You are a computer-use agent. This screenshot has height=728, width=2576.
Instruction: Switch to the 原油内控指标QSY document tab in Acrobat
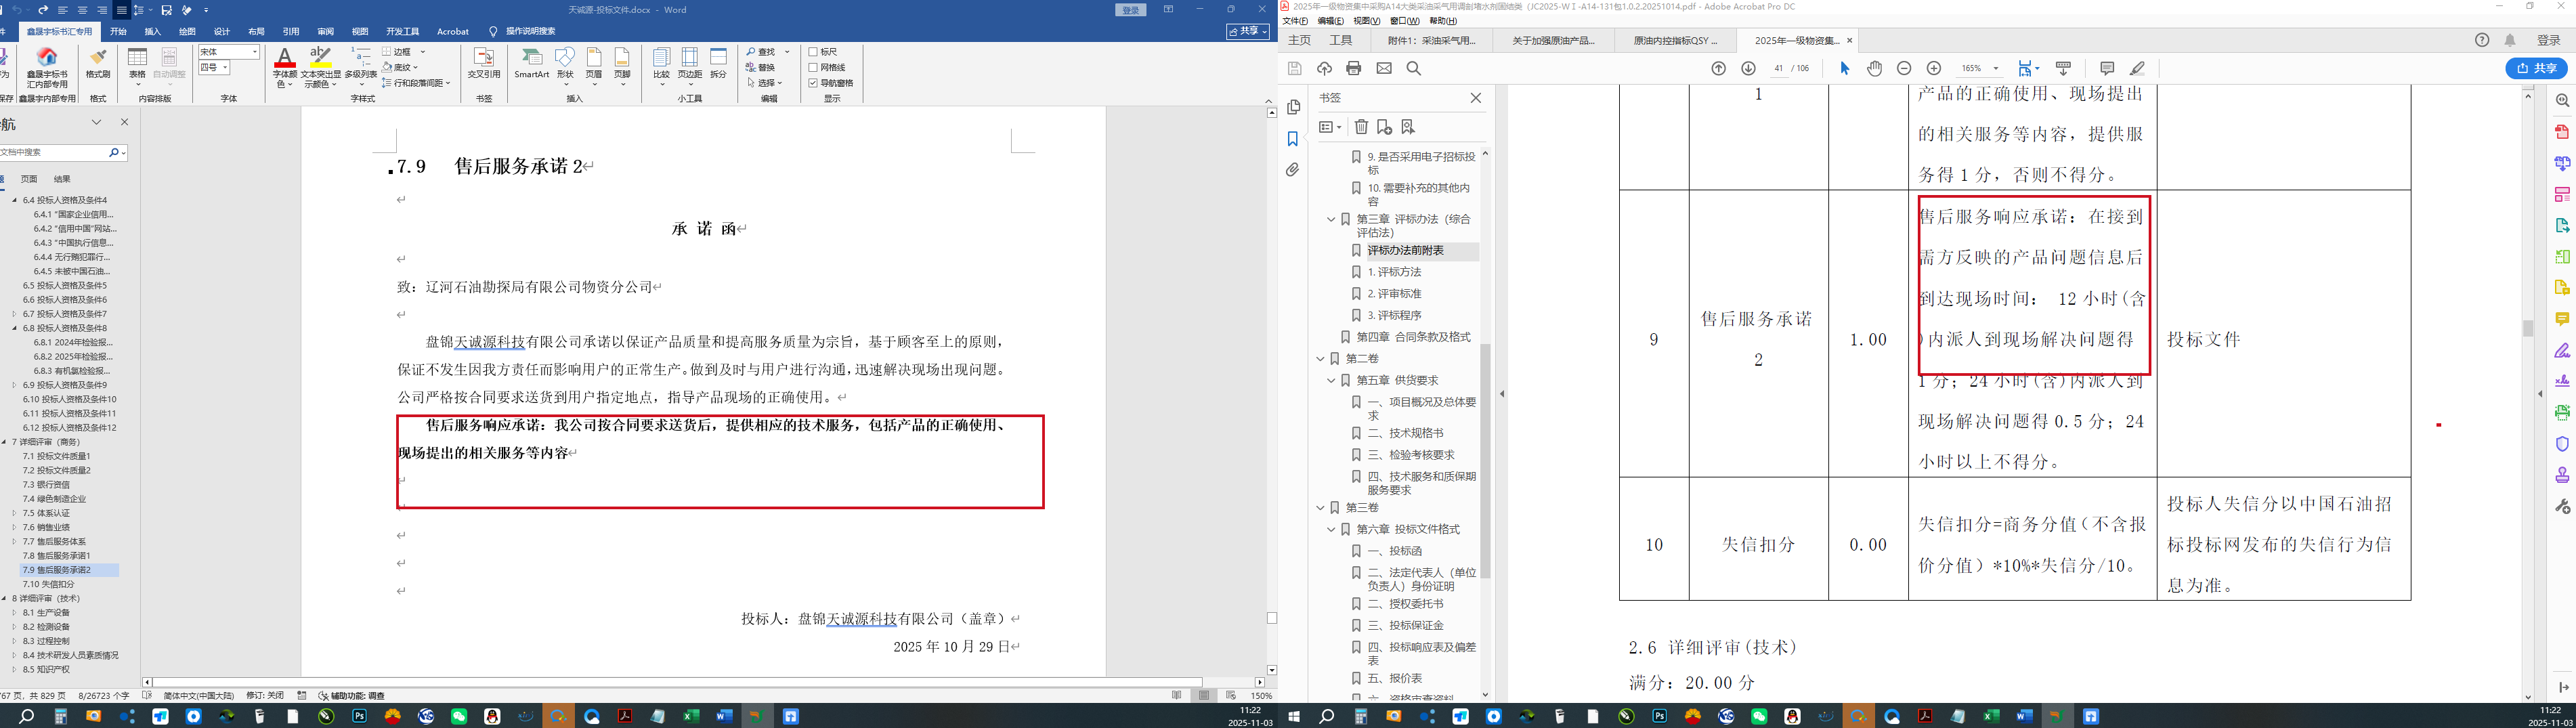tap(1676, 40)
